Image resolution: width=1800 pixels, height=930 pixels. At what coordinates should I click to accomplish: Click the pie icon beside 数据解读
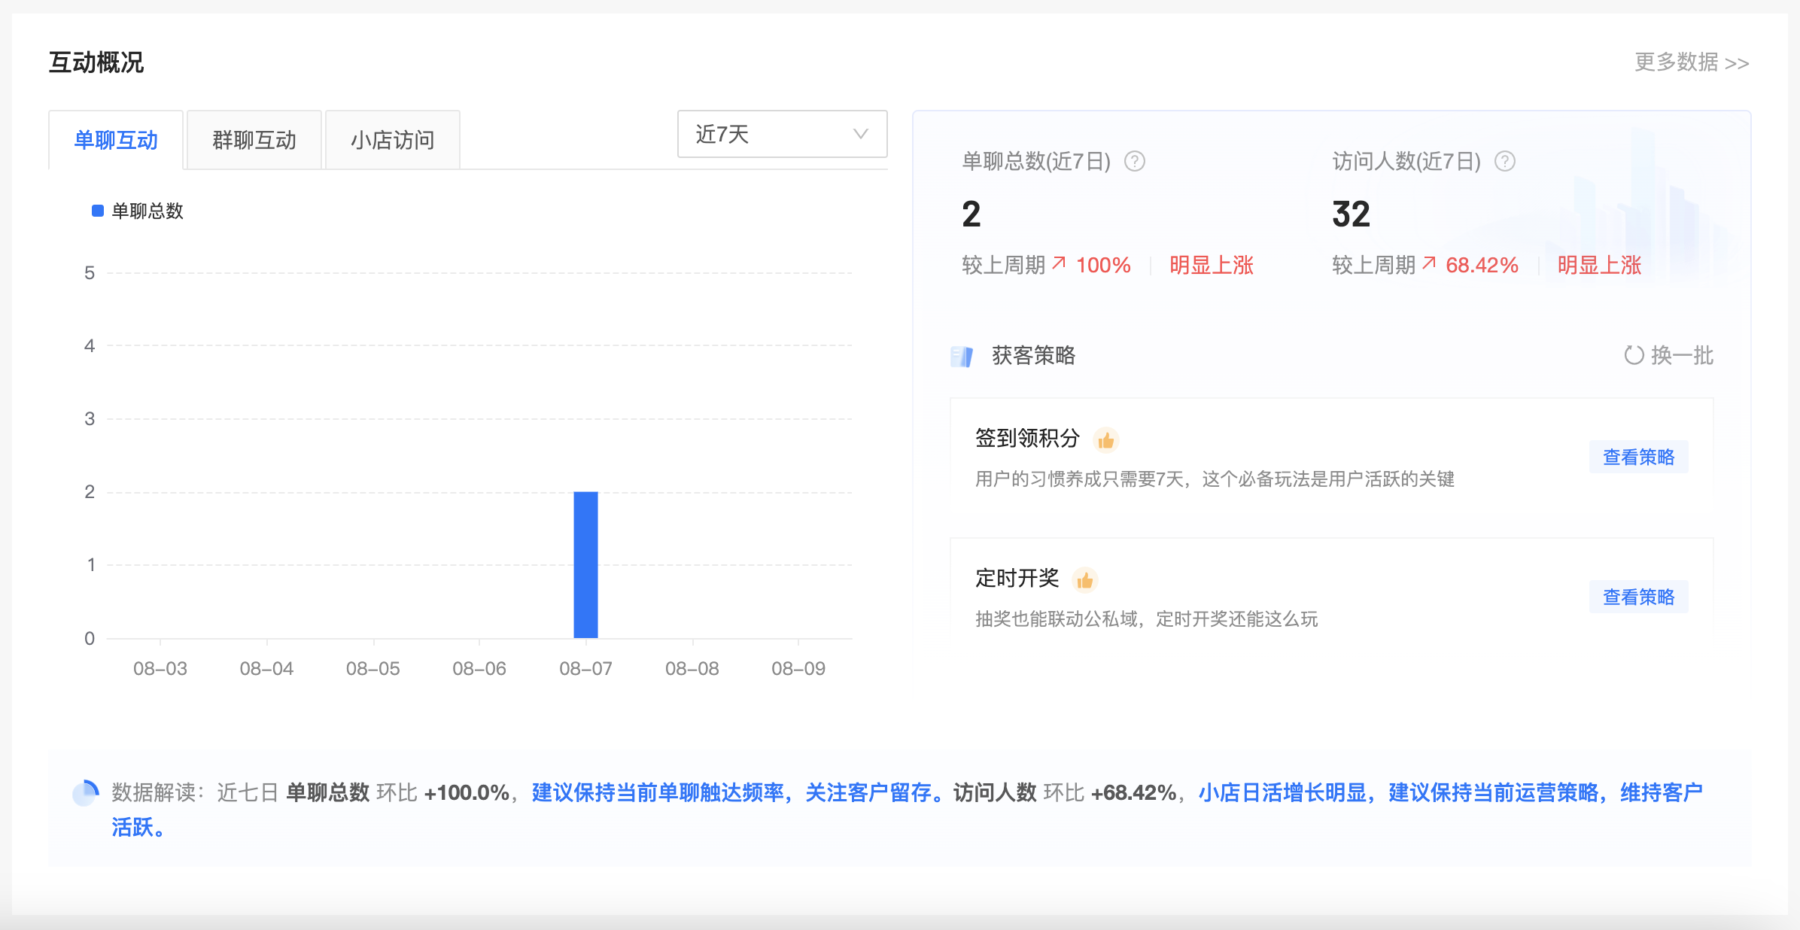pos(86,793)
